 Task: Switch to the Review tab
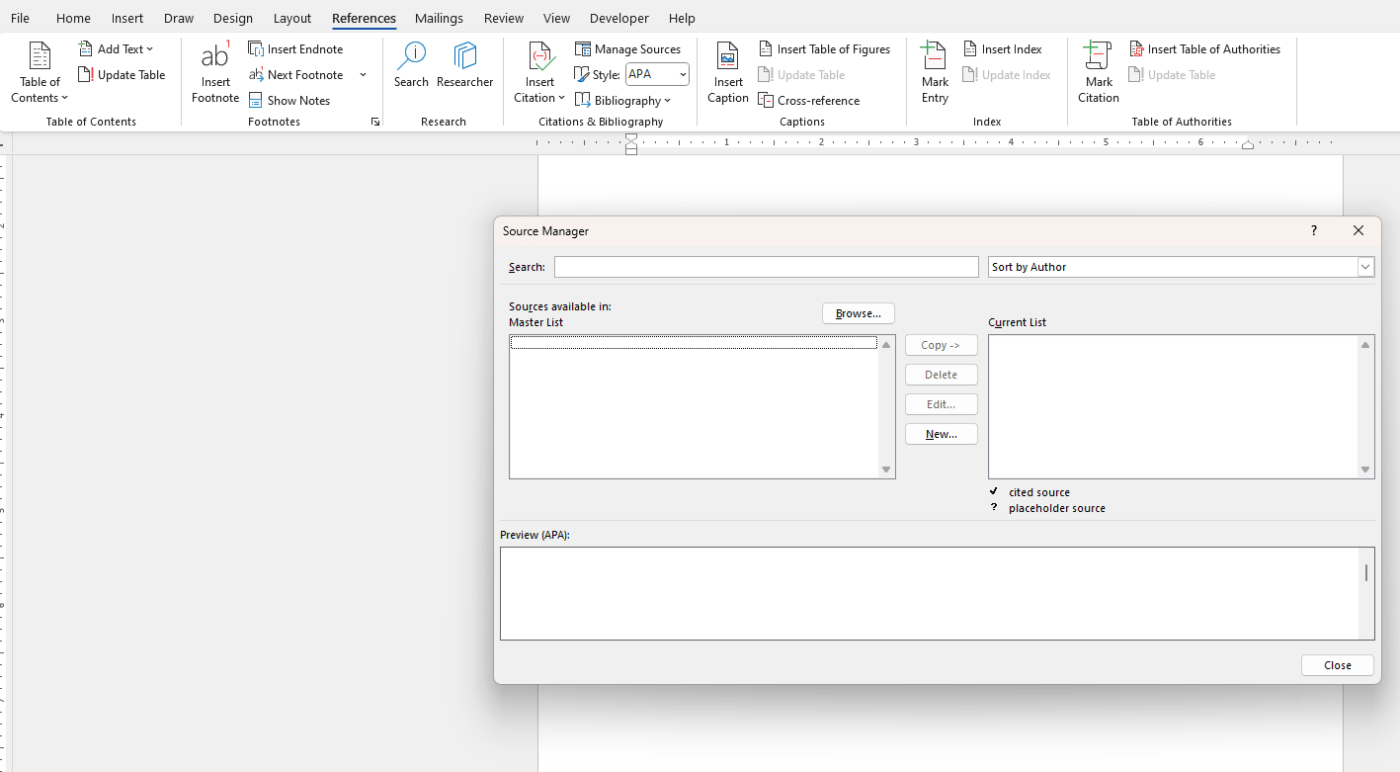click(x=503, y=18)
